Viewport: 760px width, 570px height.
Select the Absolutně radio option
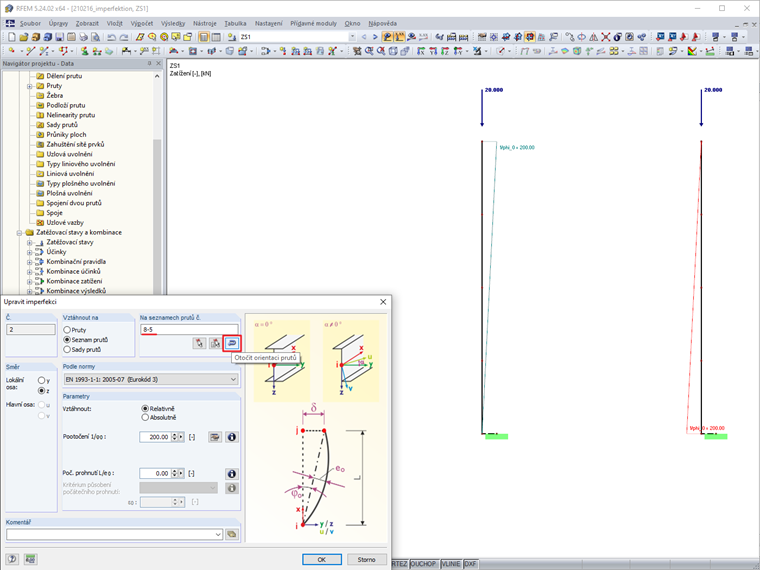[x=144, y=417]
